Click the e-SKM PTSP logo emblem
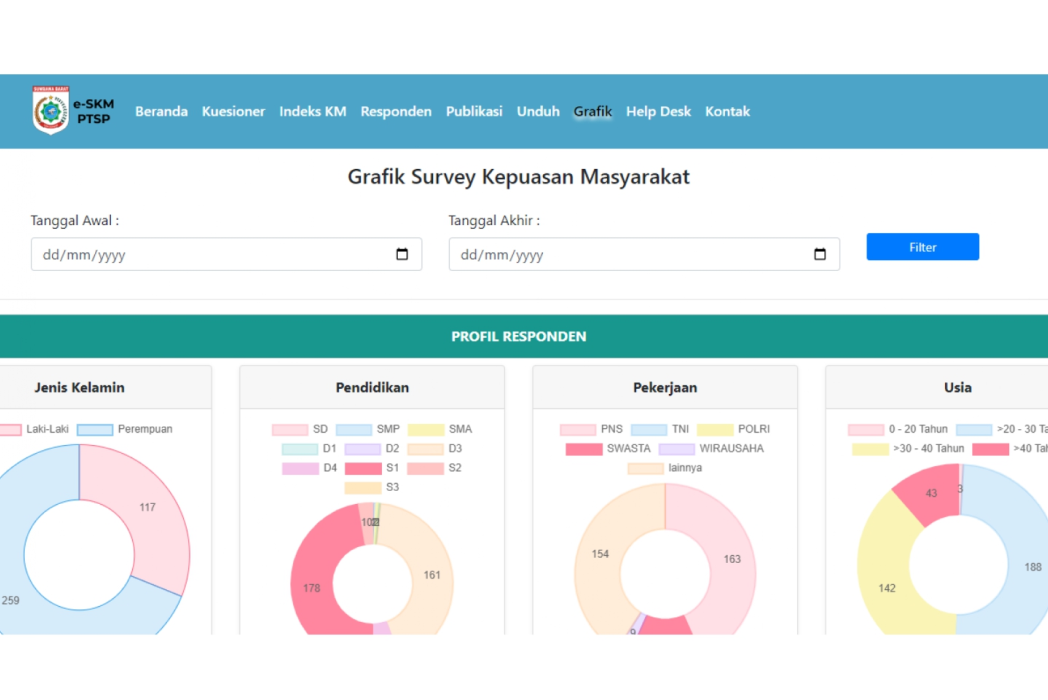Image resolution: width=1048 pixels, height=700 pixels. [x=51, y=110]
